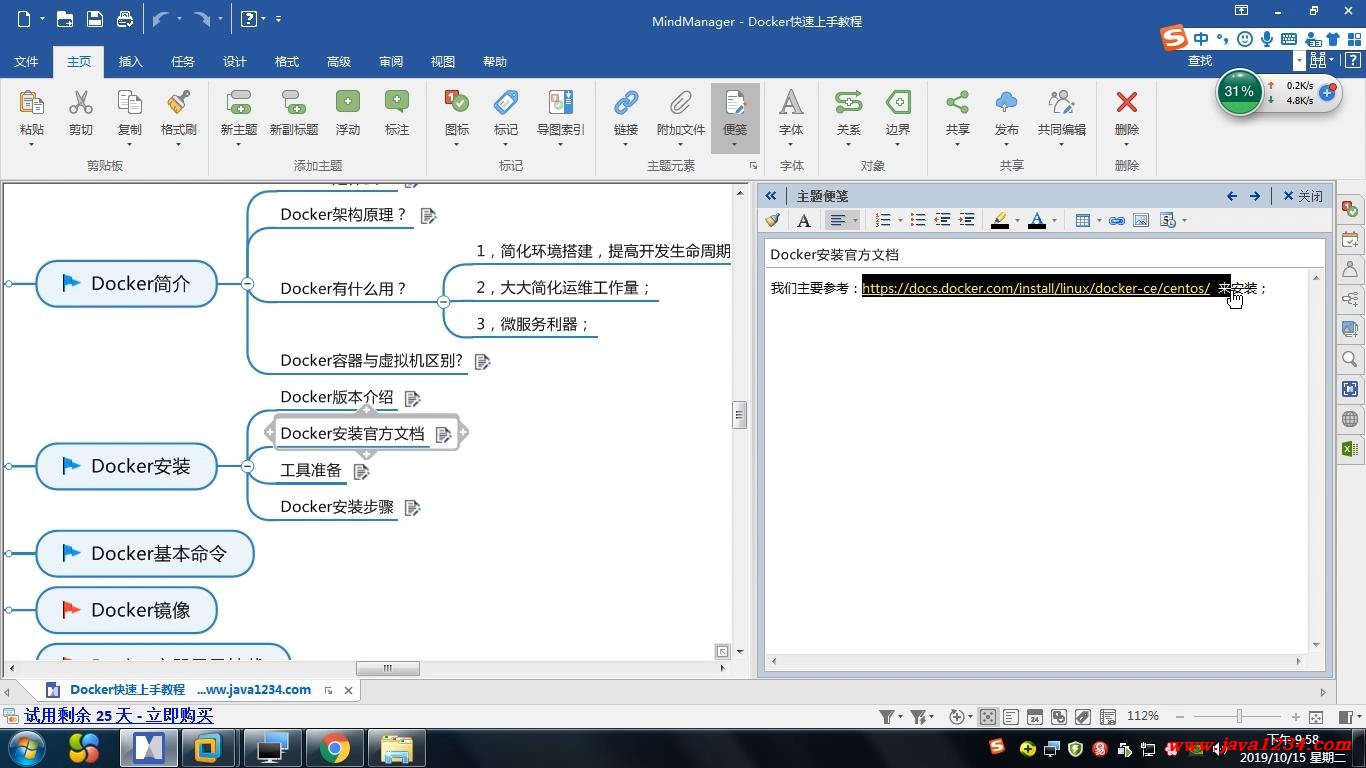Screen dimensions: 1366x768
Task: Click the zoom slider in status bar
Action: click(x=1239, y=717)
